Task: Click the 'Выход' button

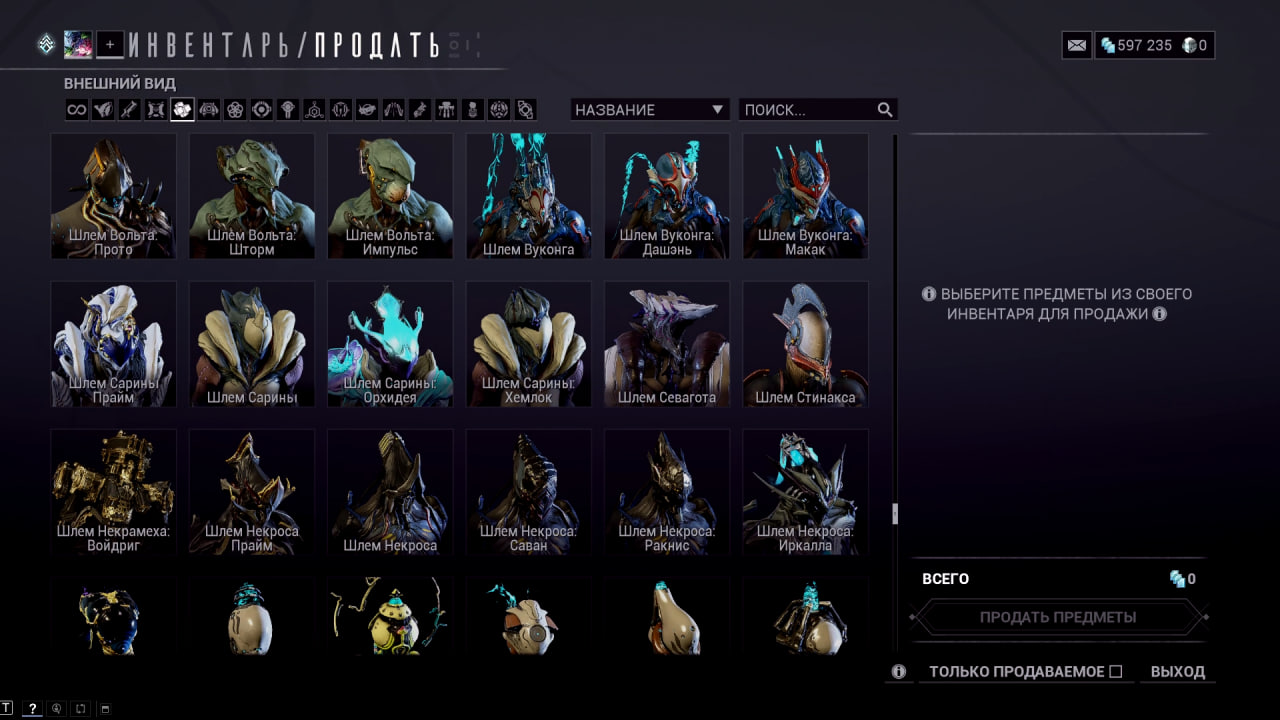Action: click(1178, 672)
